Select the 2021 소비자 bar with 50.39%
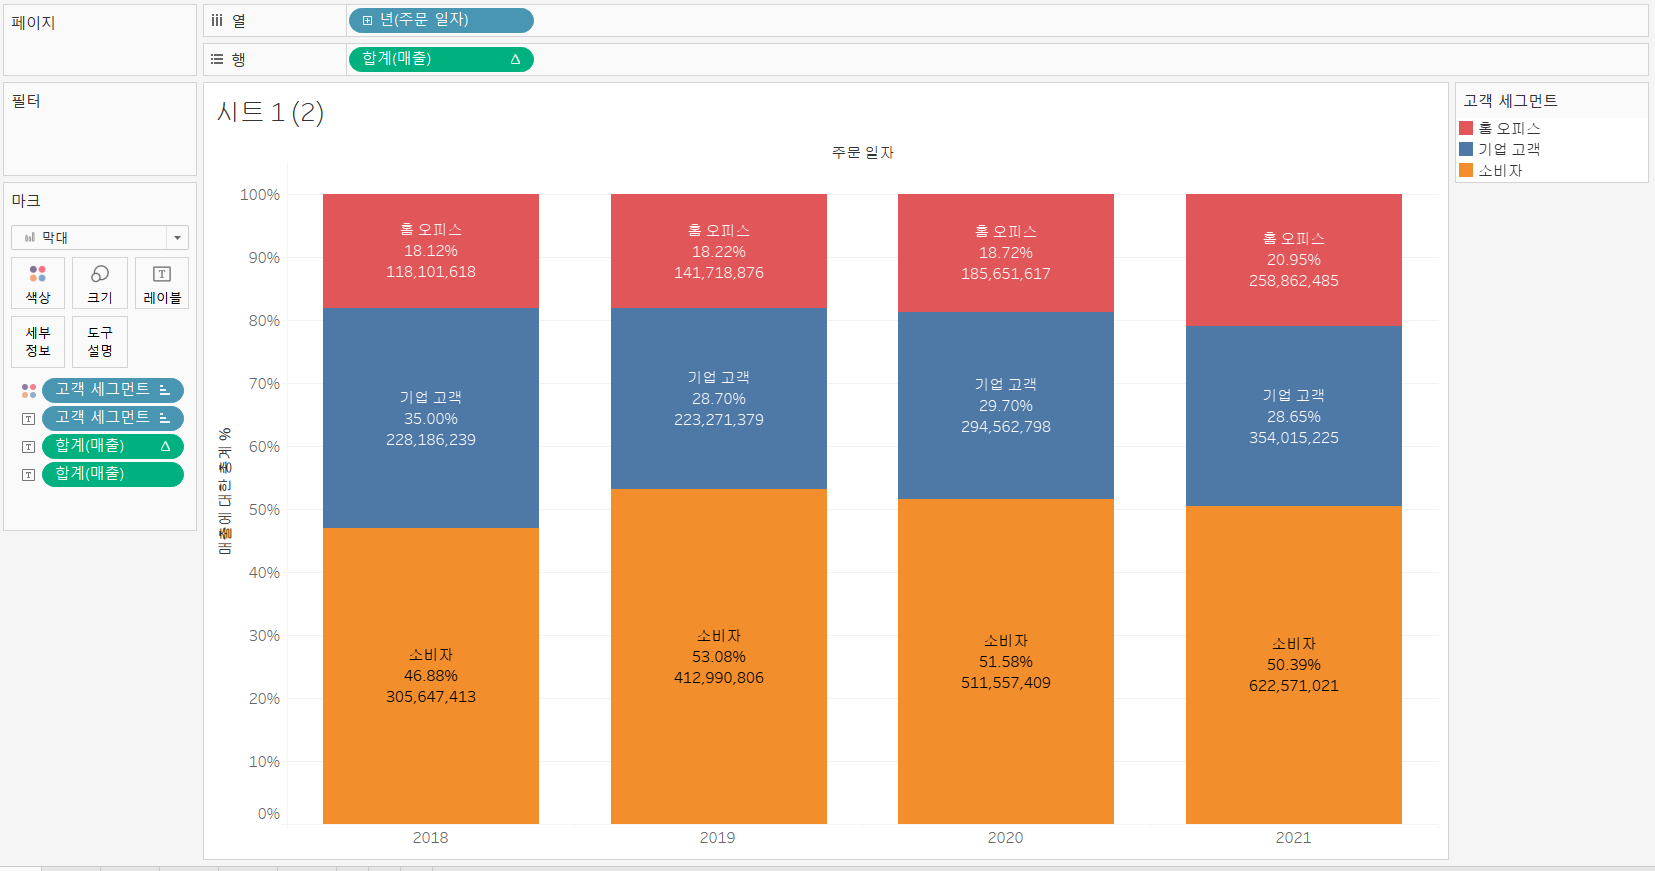Viewport: 1655px width, 871px height. coord(1294,665)
